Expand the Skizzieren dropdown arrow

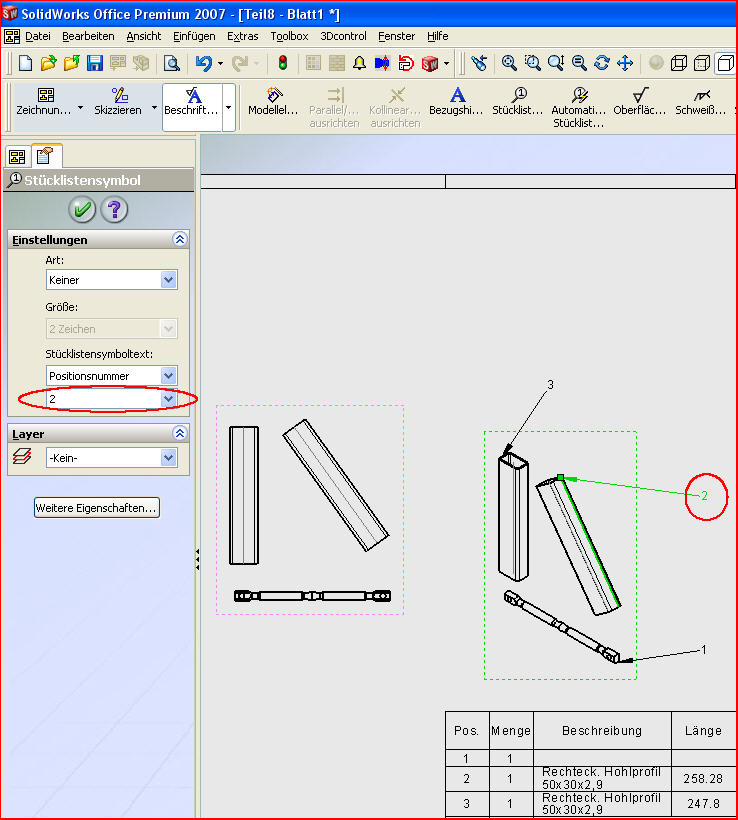(154, 108)
